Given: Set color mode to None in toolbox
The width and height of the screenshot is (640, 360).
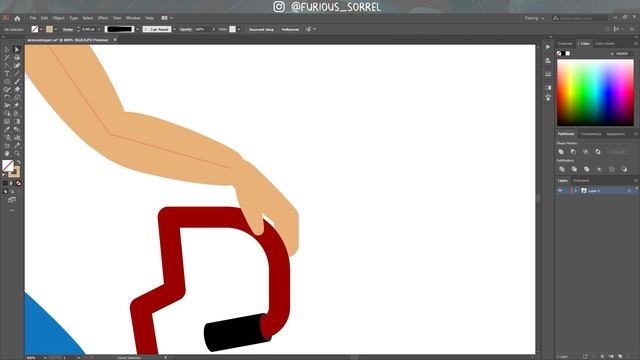Looking at the screenshot, I should [18, 183].
